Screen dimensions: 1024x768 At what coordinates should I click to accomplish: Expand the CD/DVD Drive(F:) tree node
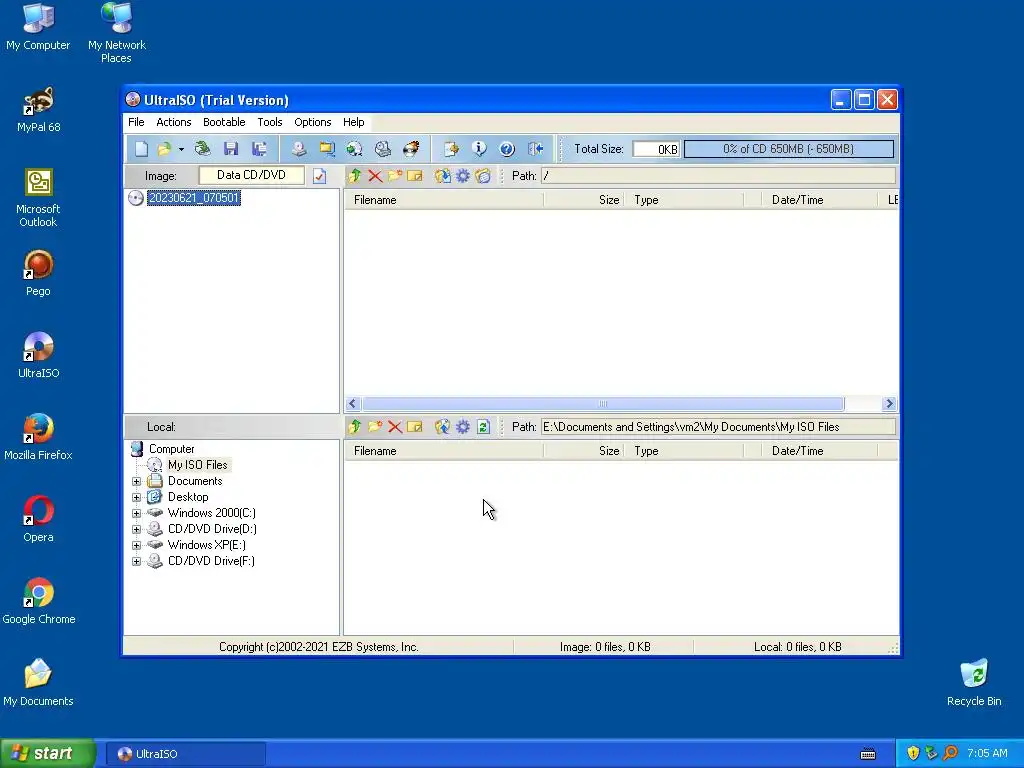point(136,561)
